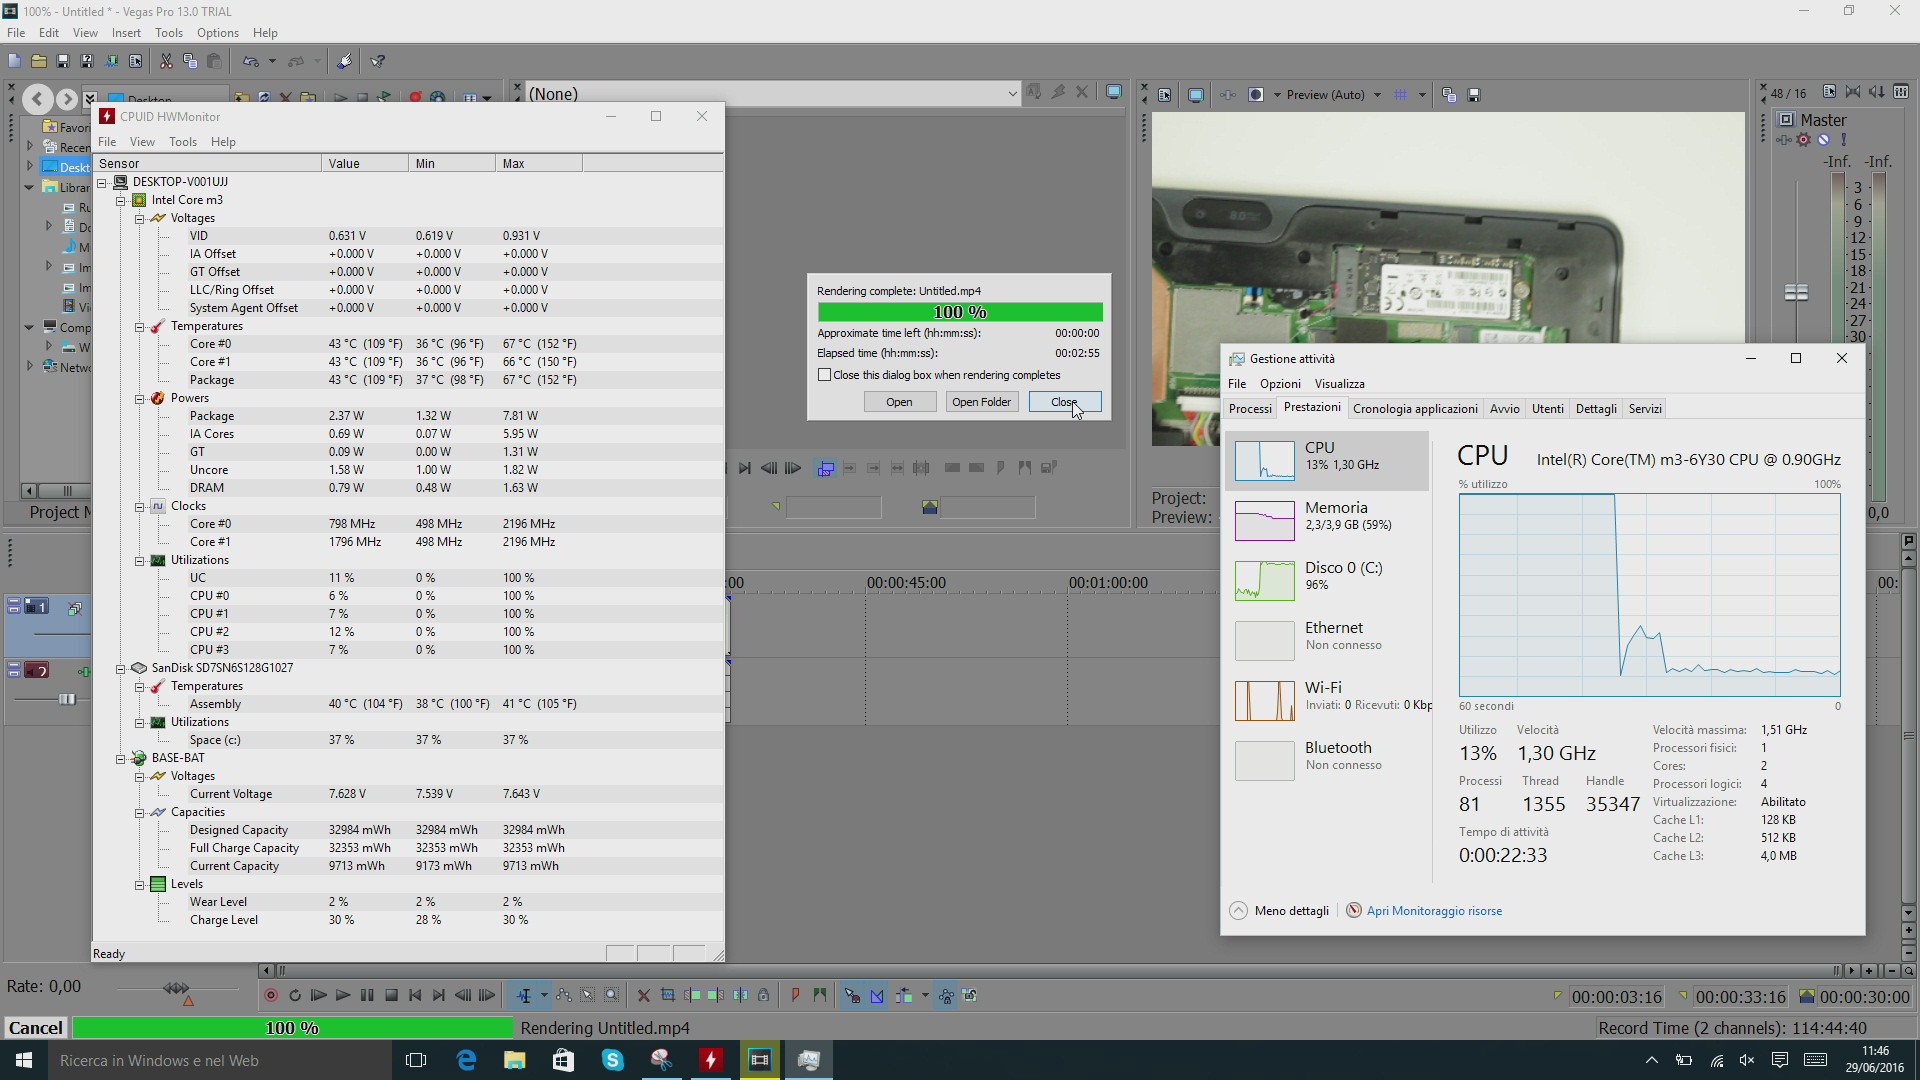The width and height of the screenshot is (1920, 1080).
Task: Click the Lock event icon
Action: coord(764,996)
